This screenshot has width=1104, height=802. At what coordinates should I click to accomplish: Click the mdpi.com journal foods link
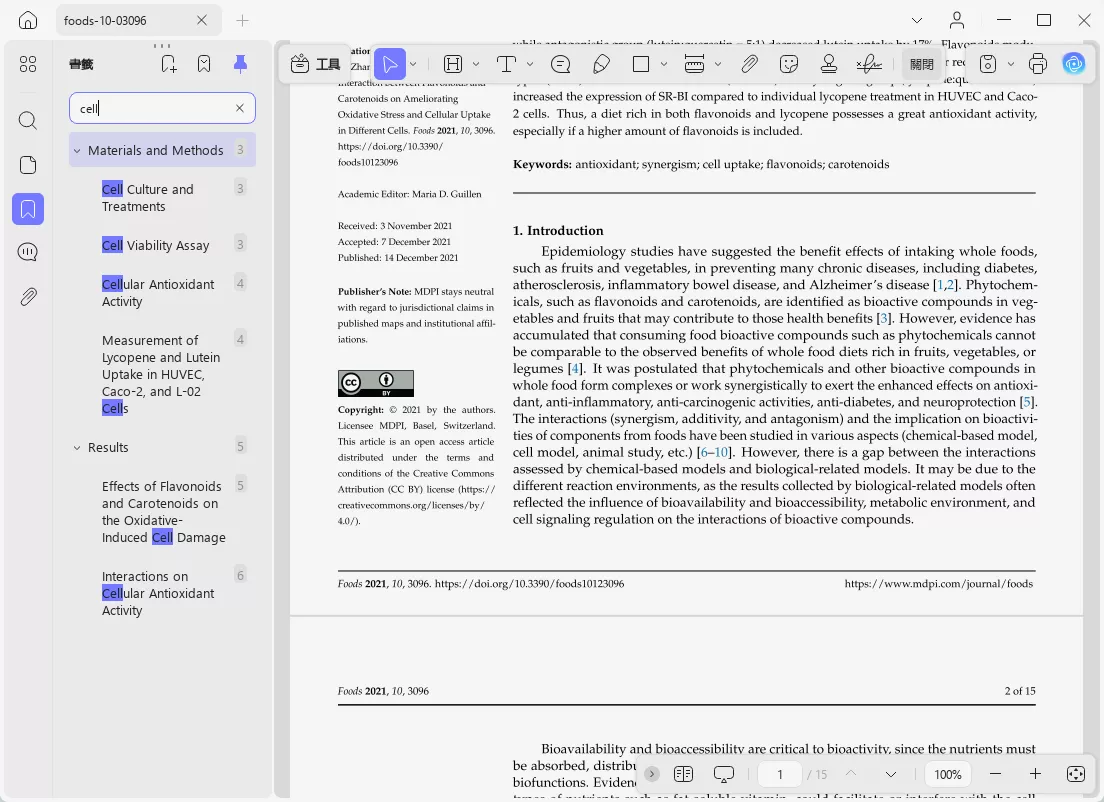[939, 584]
